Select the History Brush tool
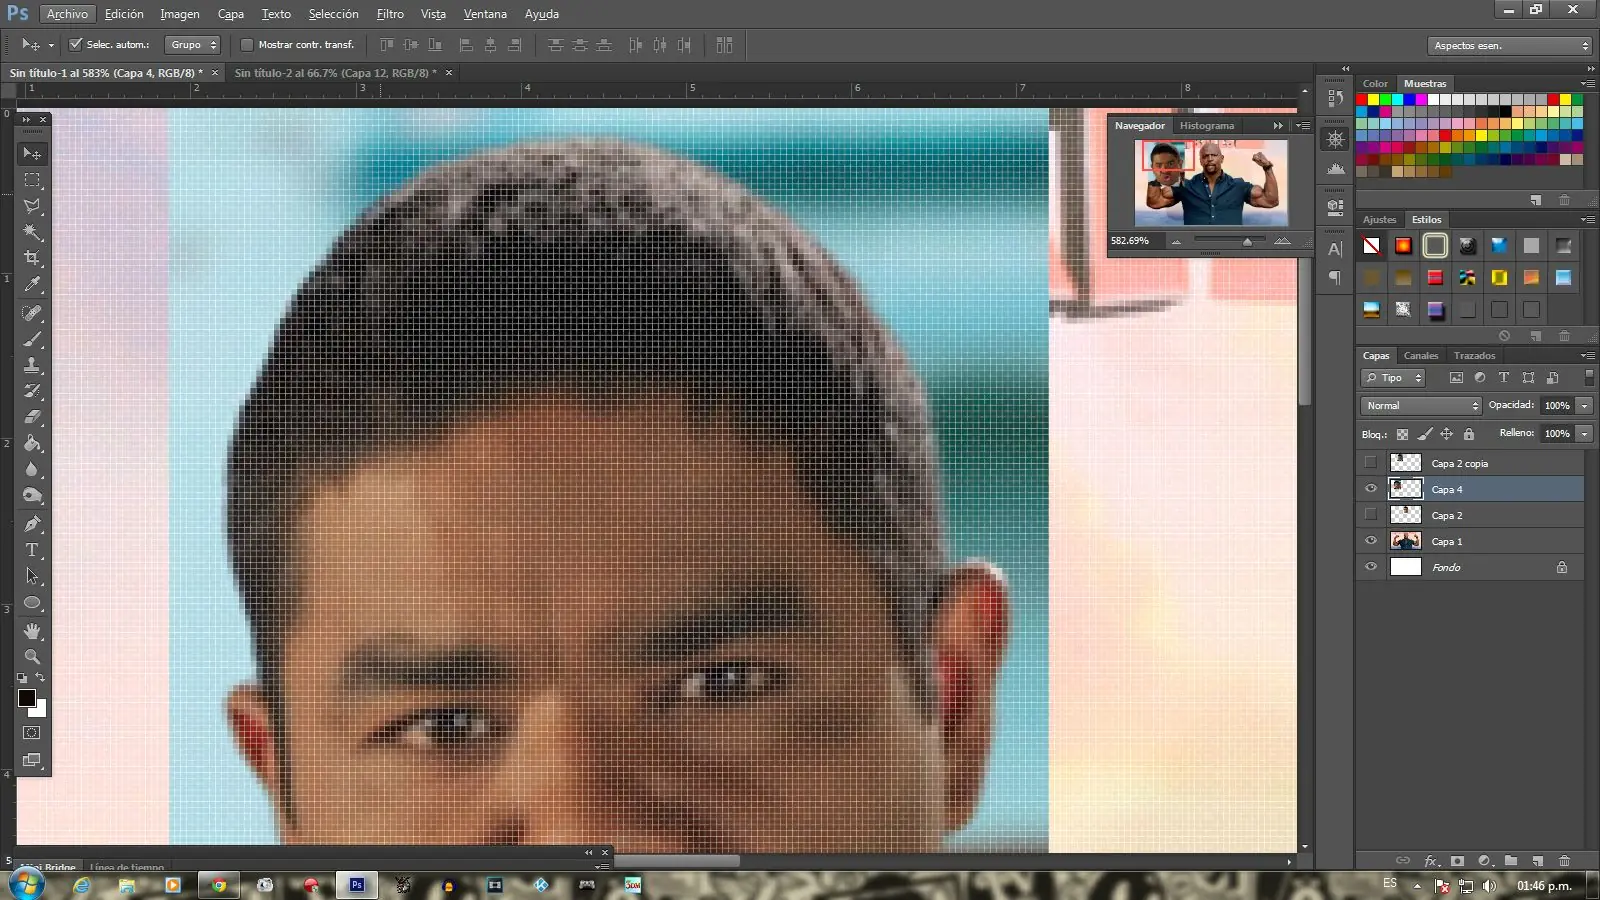 coord(32,391)
